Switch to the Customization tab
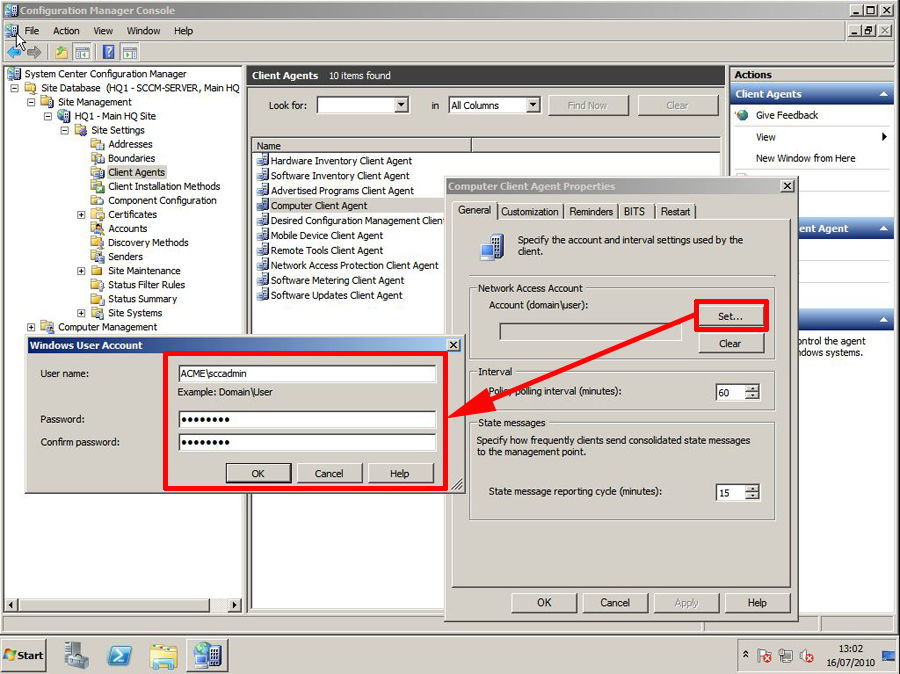Viewport: 900px width, 674px height. pyautogui.click(x=529, y=212)
